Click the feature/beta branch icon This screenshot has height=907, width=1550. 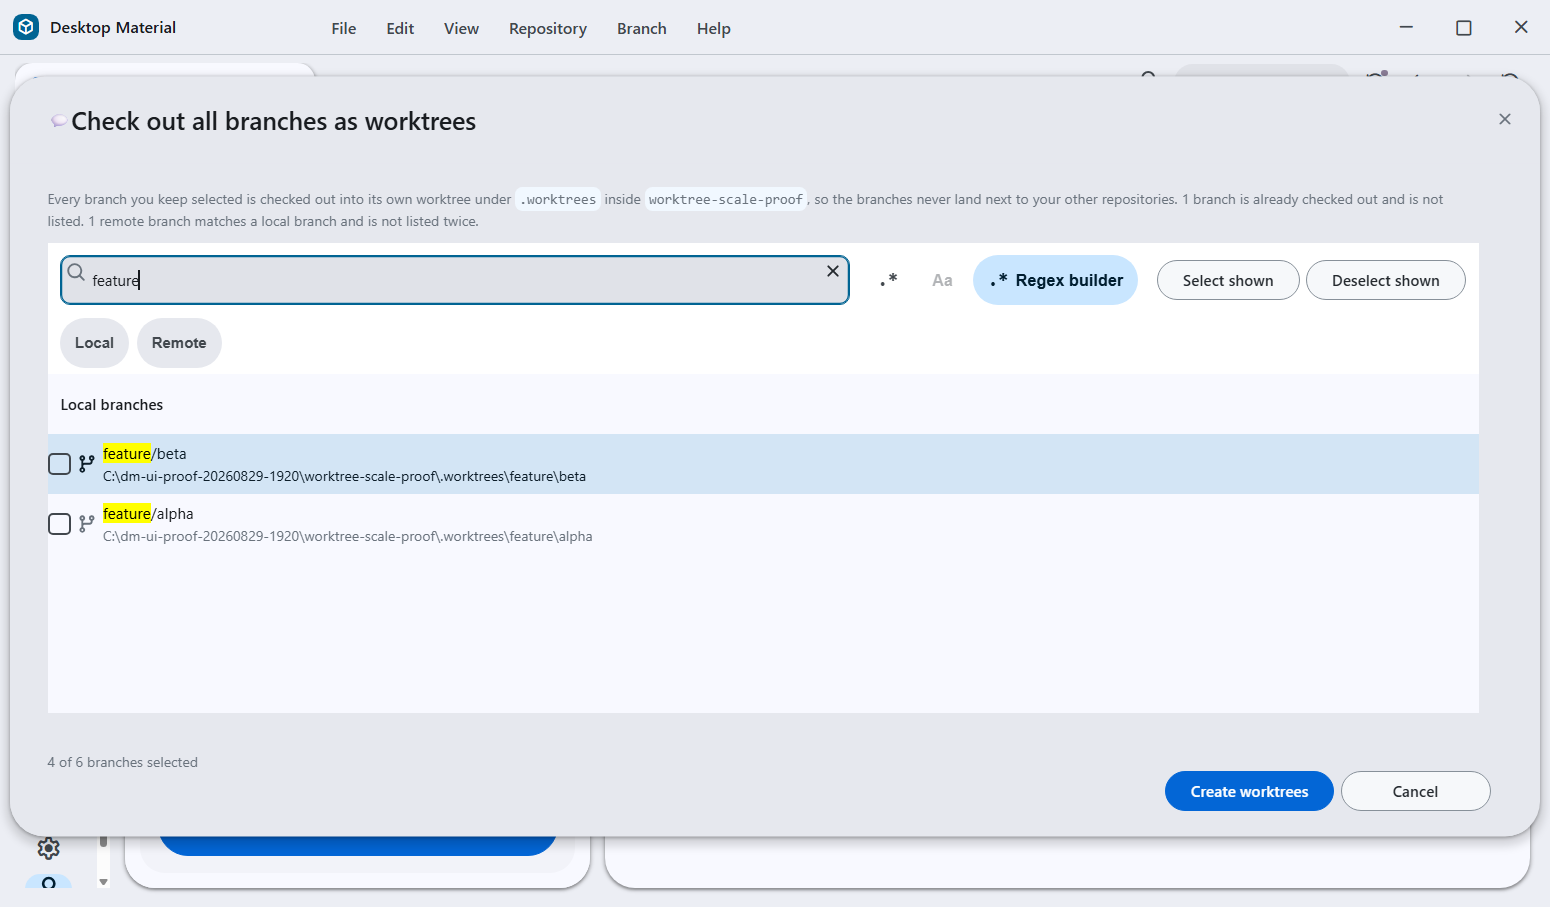click(87, 463)
